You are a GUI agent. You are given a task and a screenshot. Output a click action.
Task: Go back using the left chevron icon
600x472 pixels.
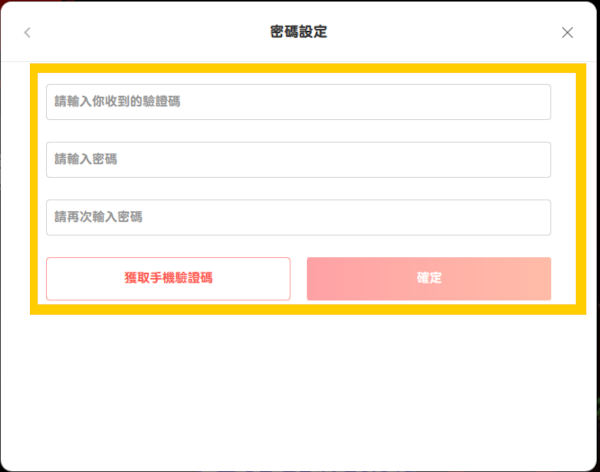(x=27, y=33)
